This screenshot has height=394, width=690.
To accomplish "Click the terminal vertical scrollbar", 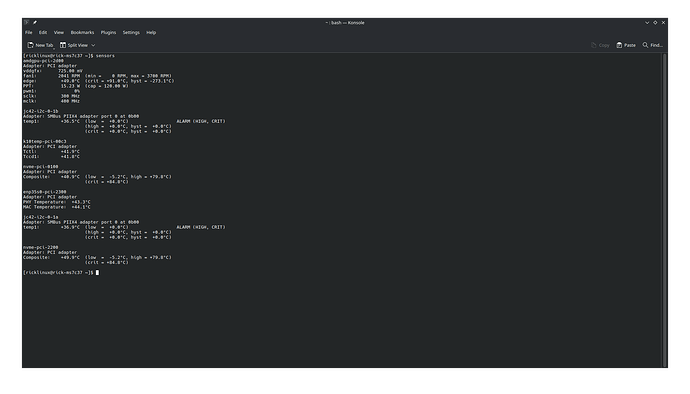I will [664, 210].
